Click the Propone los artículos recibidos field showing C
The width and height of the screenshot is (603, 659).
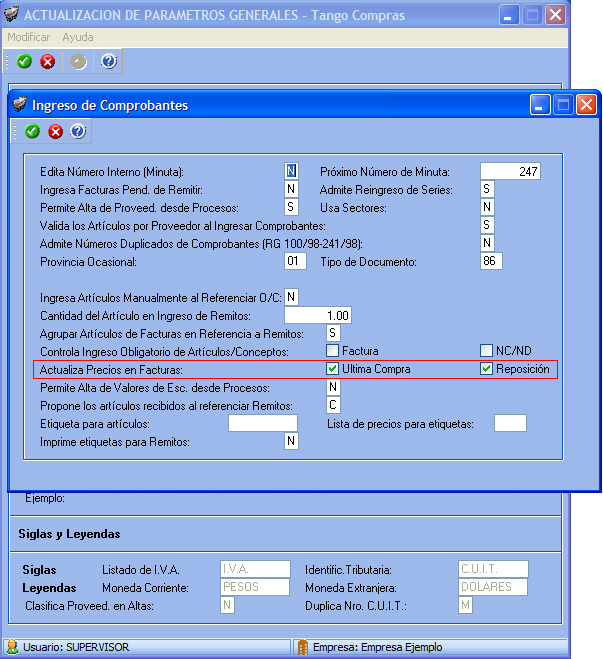tap(333, 405)
